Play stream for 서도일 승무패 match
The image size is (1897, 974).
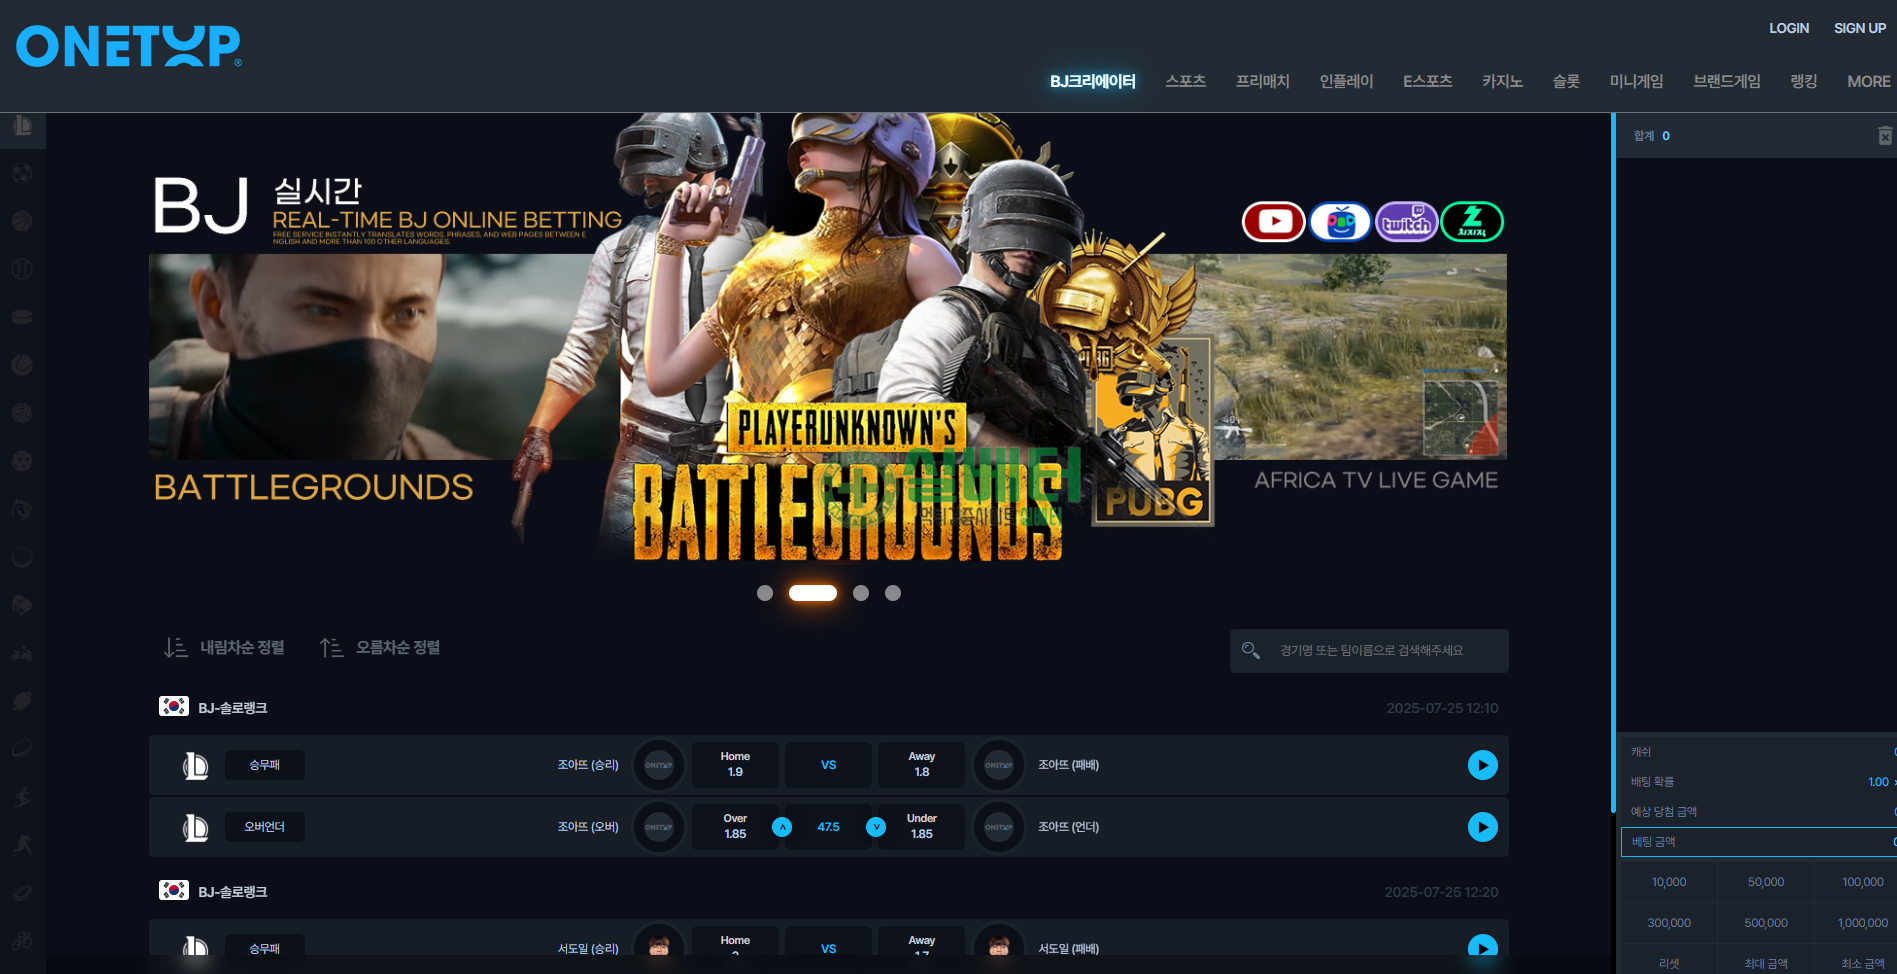click(1482, 948)
